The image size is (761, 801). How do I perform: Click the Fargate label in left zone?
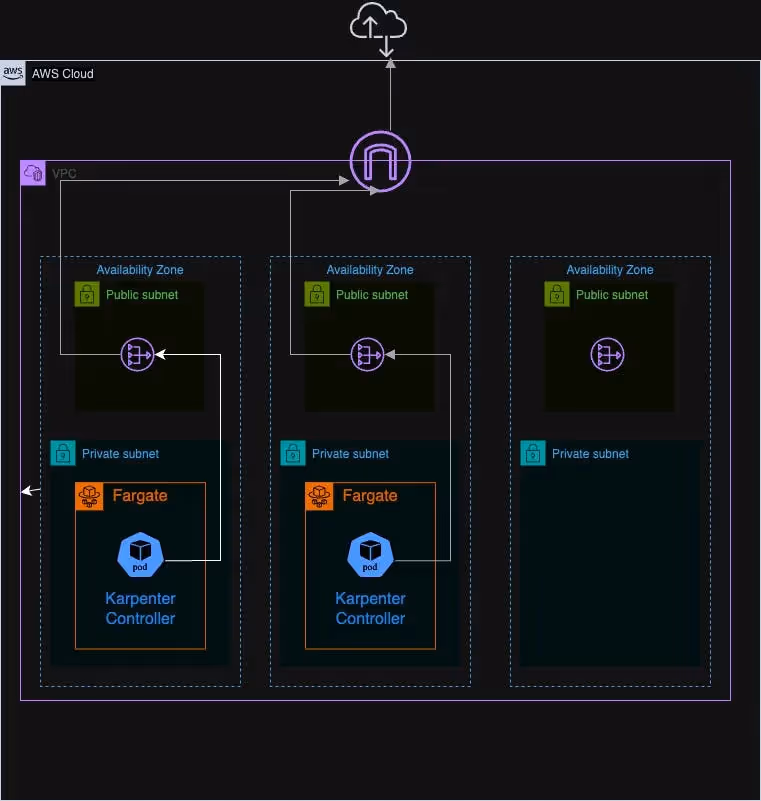[140, 496]
